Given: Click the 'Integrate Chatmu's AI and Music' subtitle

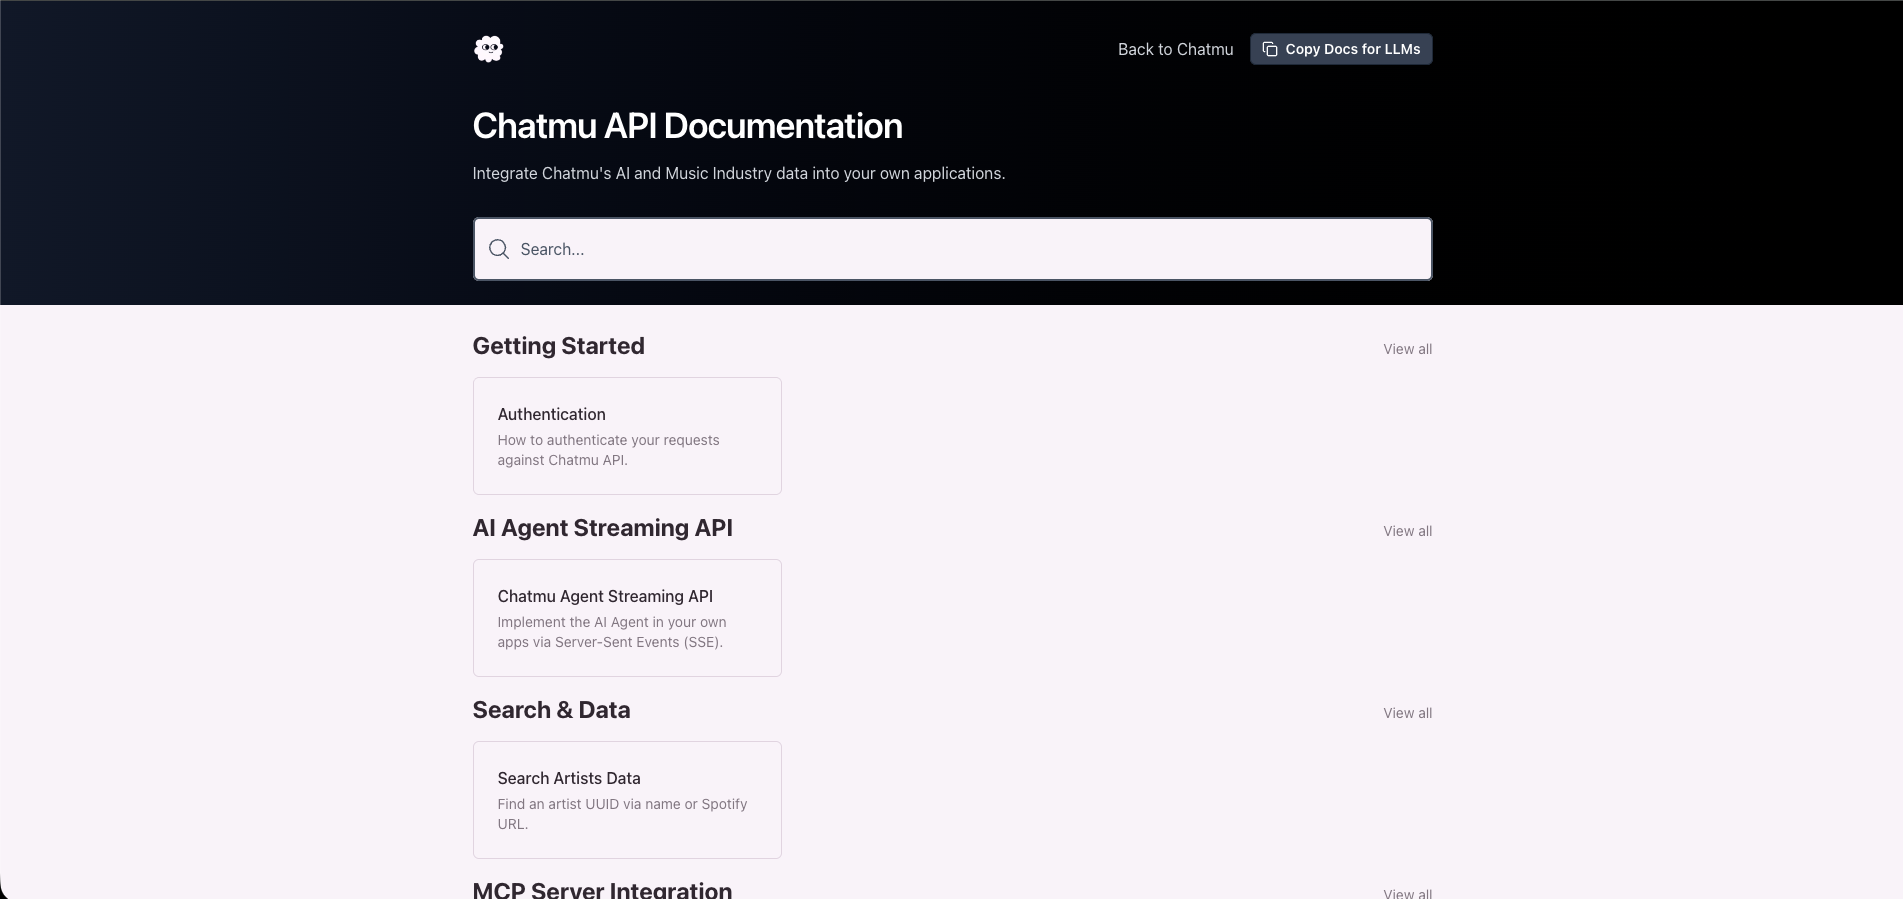Looking at the screenshot, I should [738, 173].
